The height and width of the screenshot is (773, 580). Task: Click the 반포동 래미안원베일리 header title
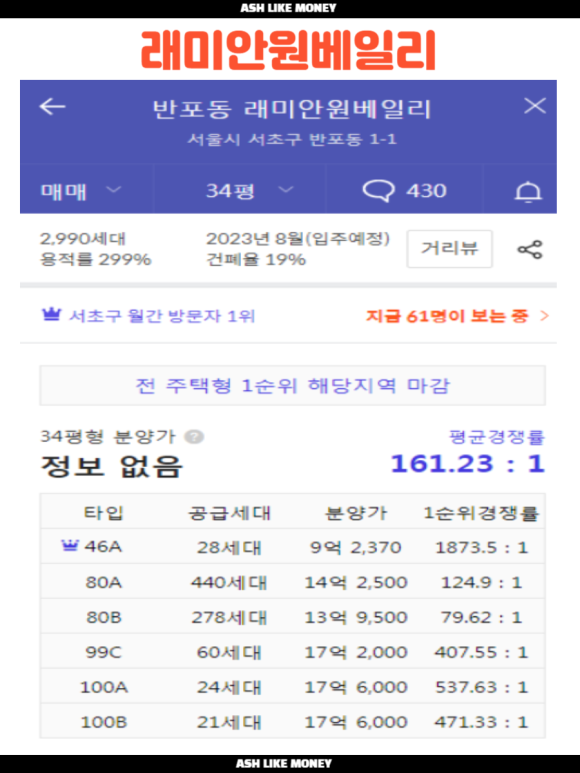tap(292, 109)
